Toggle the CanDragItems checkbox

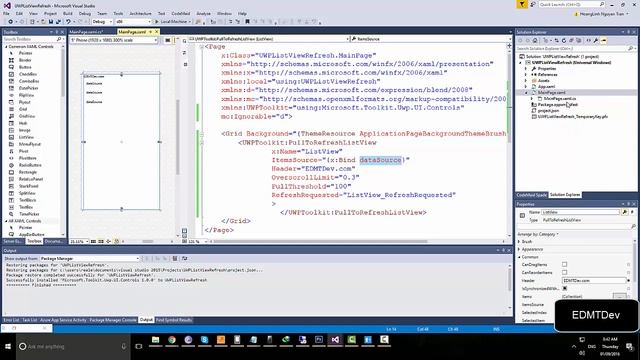564,264
